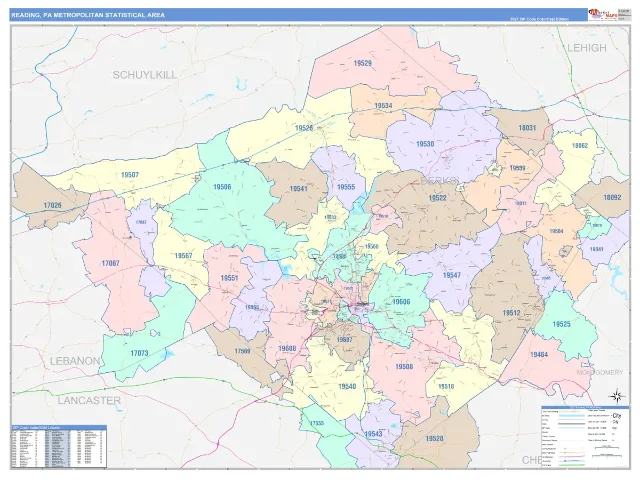
Task: Open the map legend box
Action: (x=585, y=437)
